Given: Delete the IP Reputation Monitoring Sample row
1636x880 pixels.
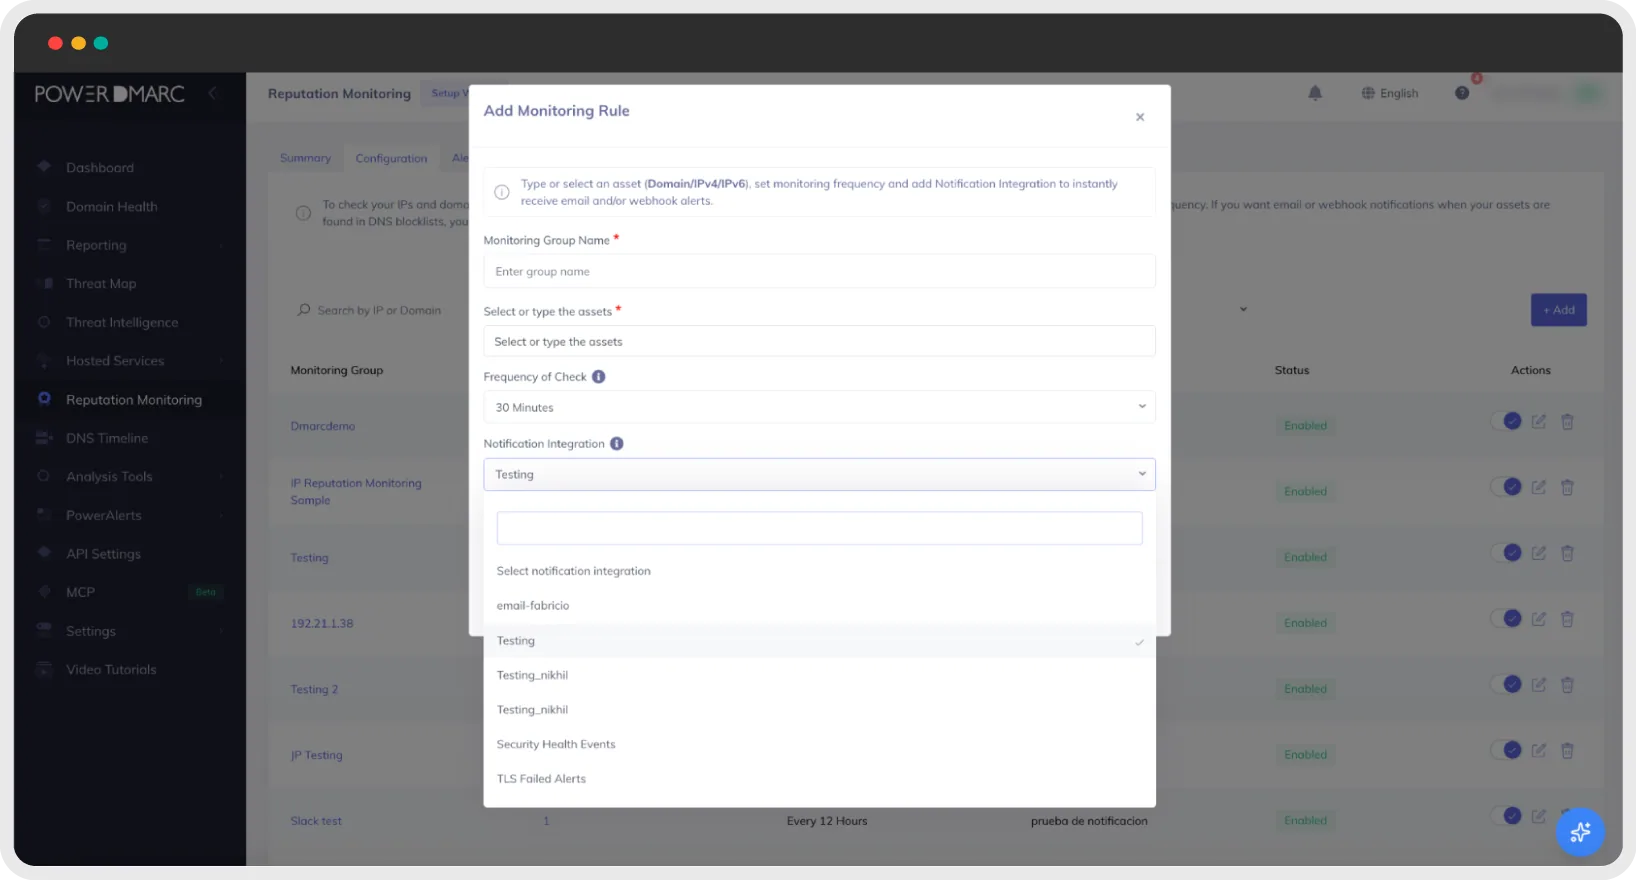Looking at the screenshot, I should pos(1567,488).
